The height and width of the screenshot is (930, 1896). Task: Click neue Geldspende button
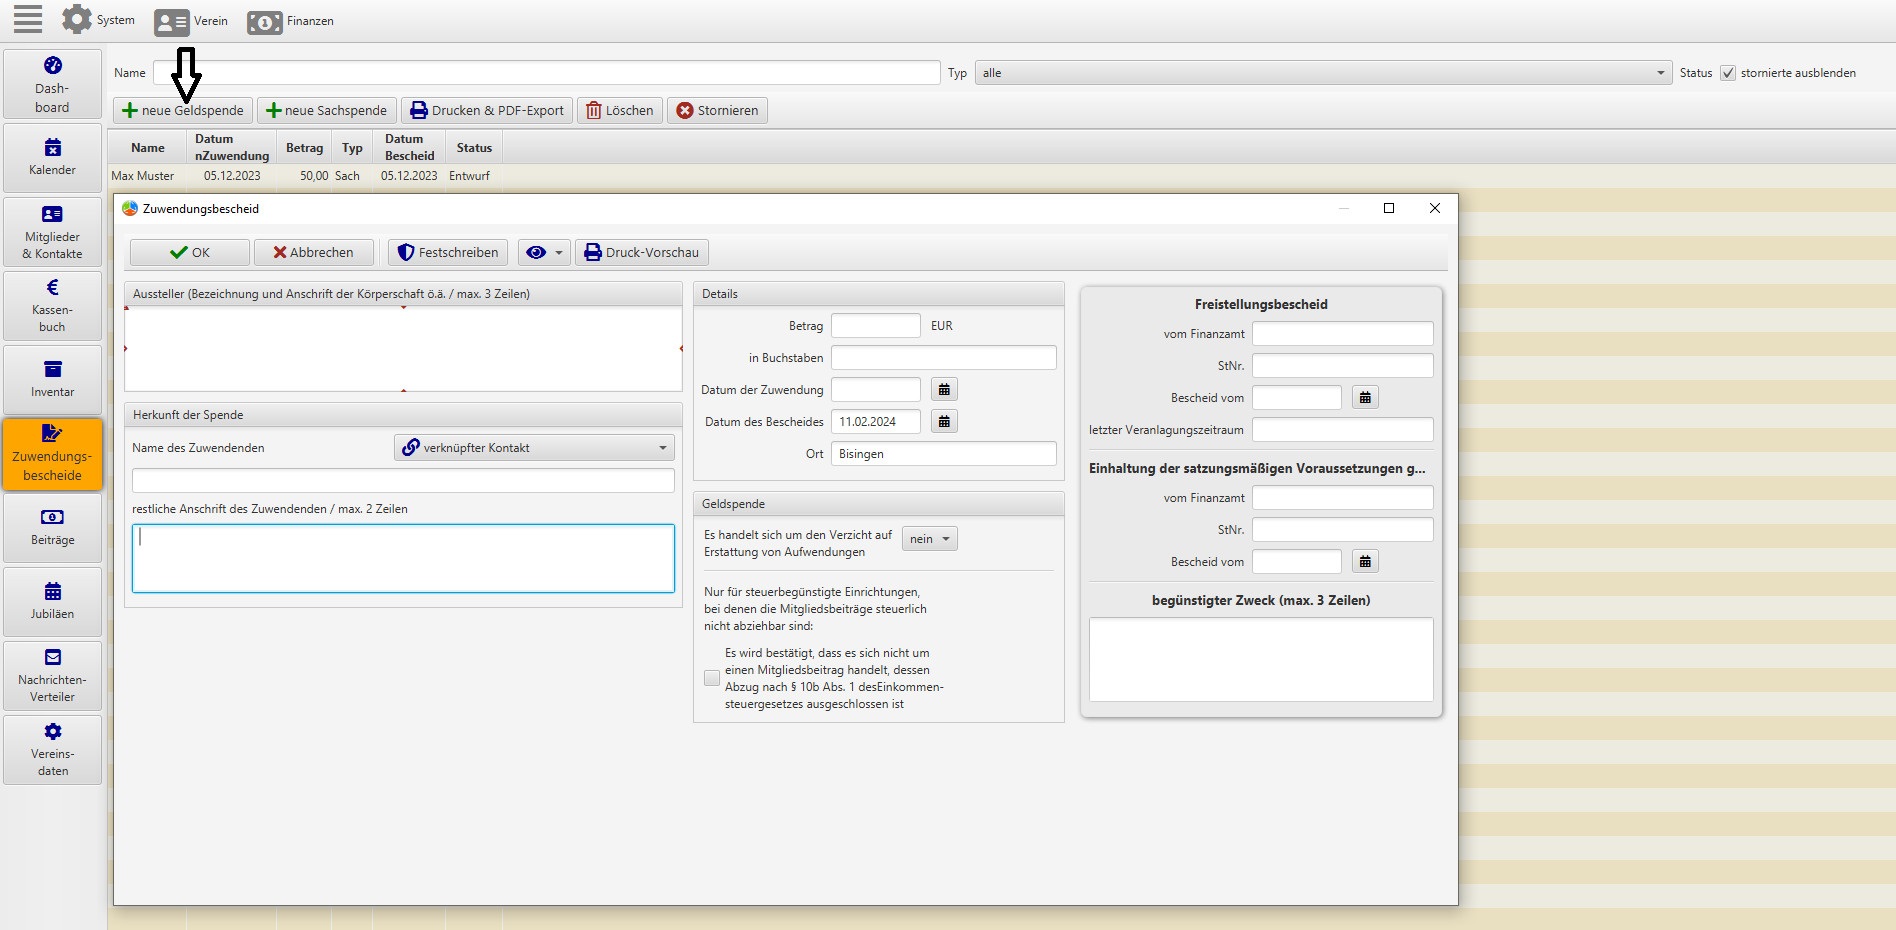point(183,110)
